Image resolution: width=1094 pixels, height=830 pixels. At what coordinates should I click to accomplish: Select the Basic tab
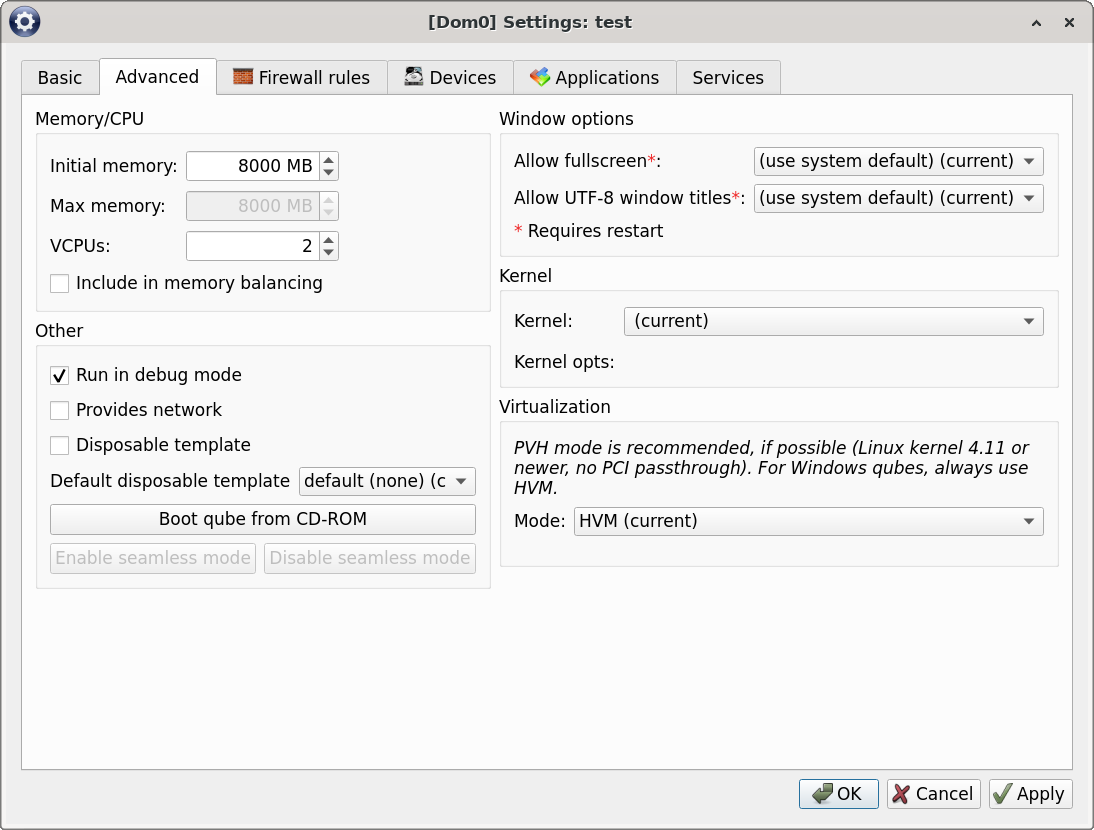click(x=60, y=77)
